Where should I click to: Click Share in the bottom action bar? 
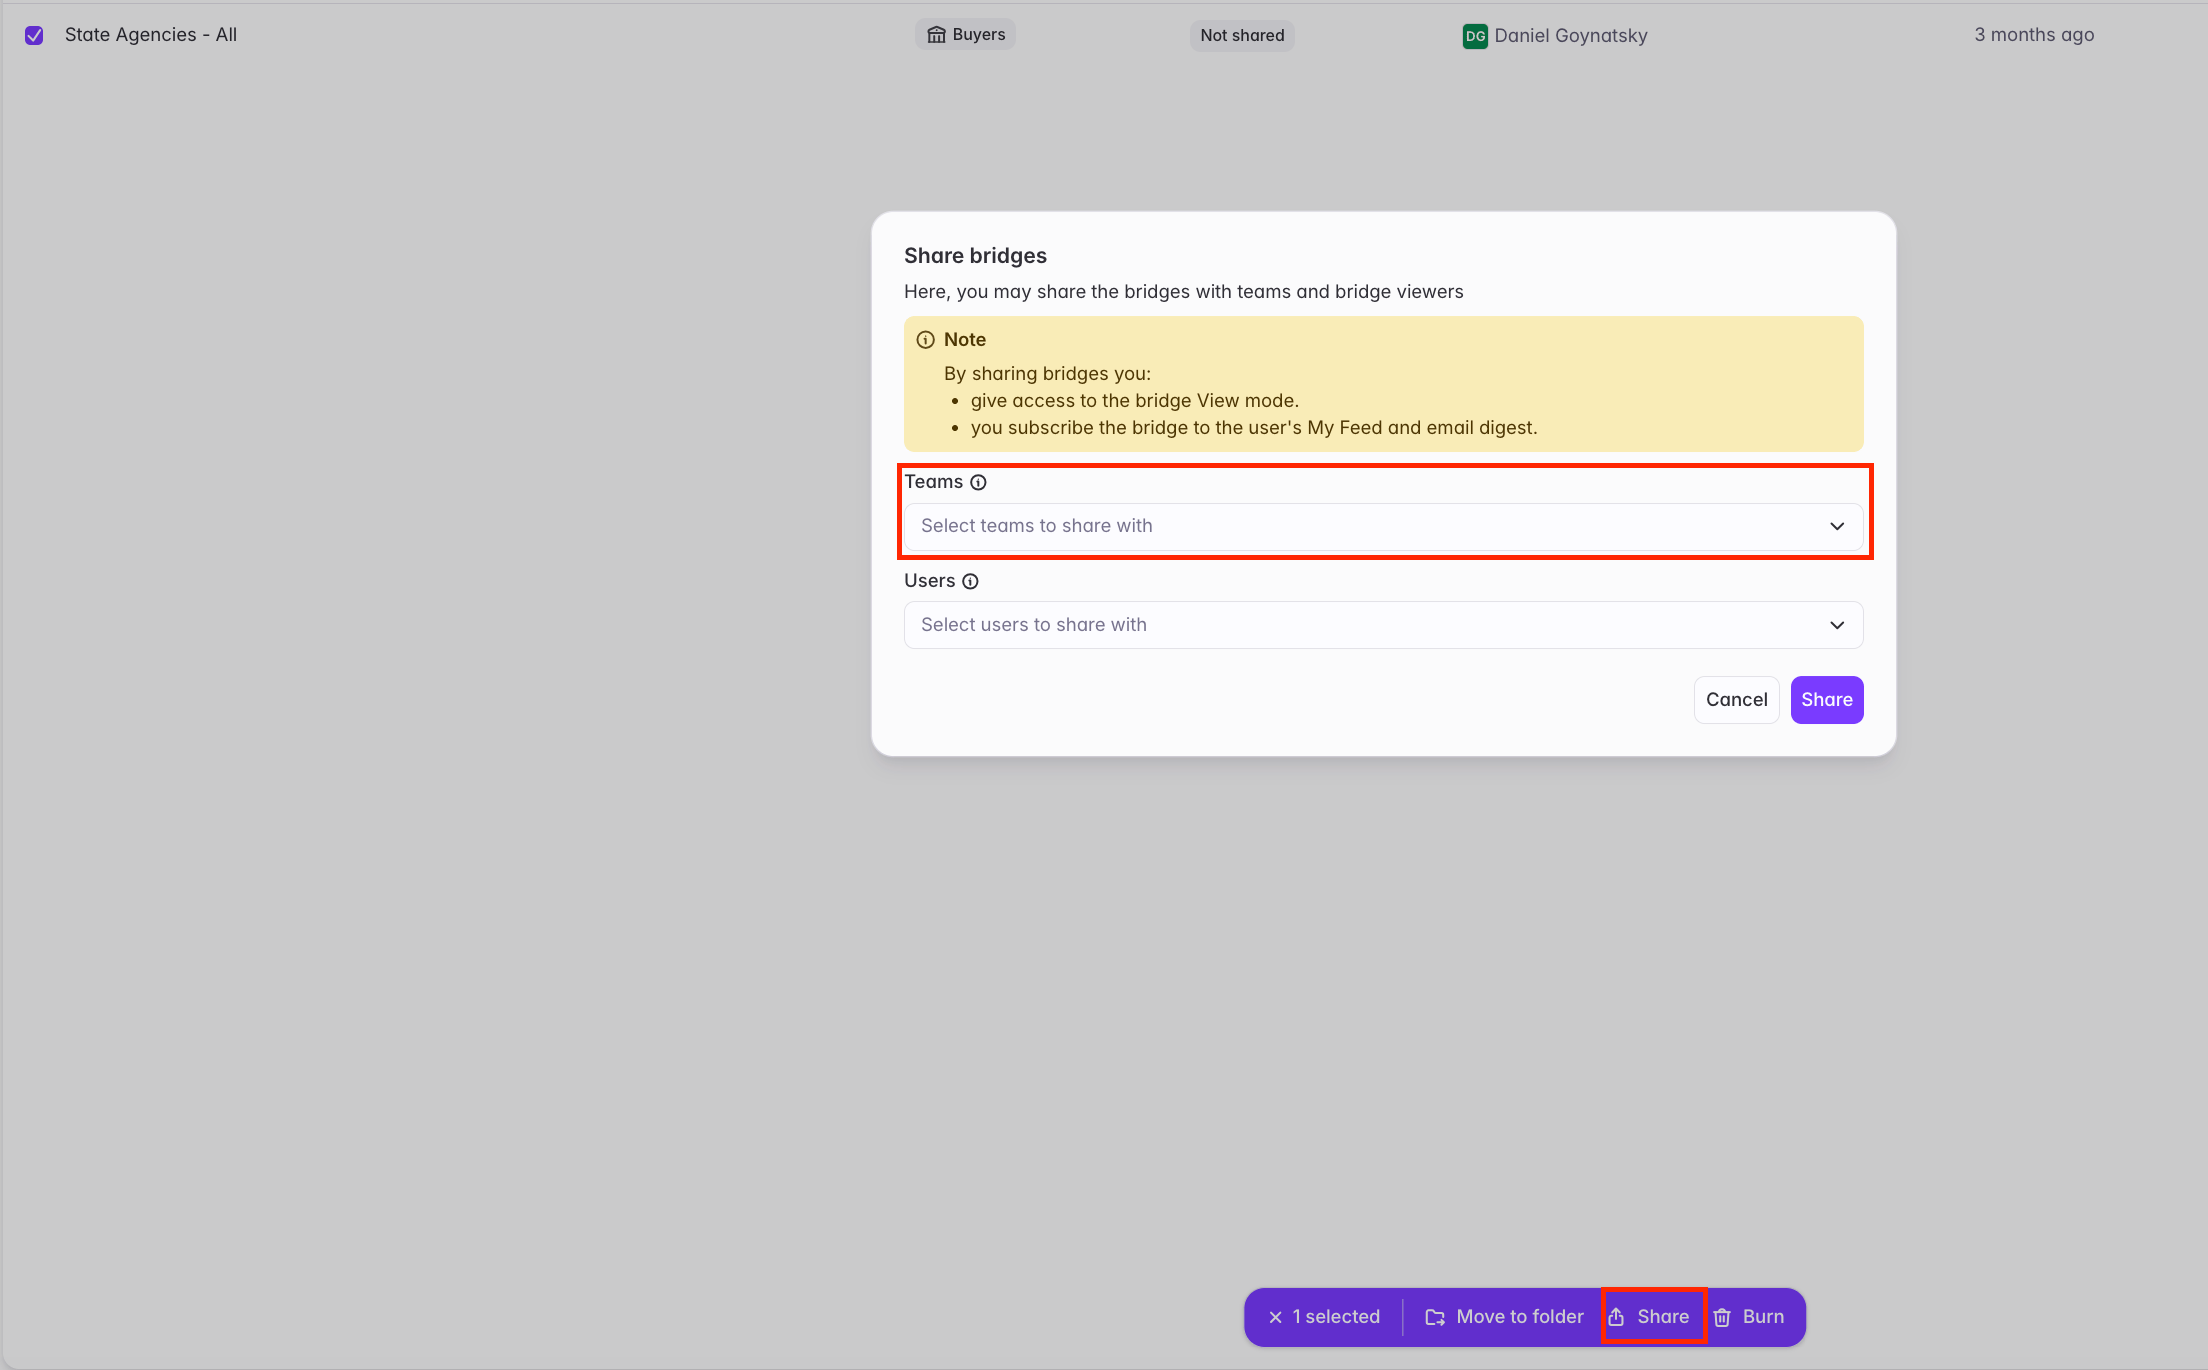(x=1649, y=1317)
